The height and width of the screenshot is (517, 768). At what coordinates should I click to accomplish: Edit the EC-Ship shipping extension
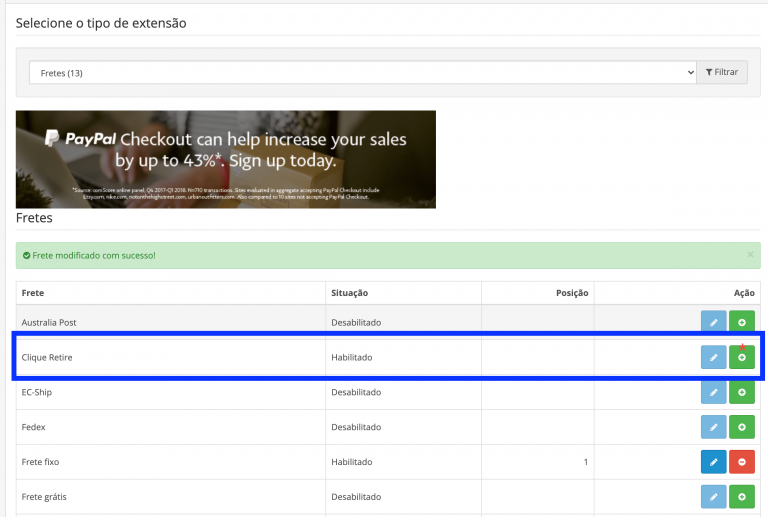click(713, 392)
